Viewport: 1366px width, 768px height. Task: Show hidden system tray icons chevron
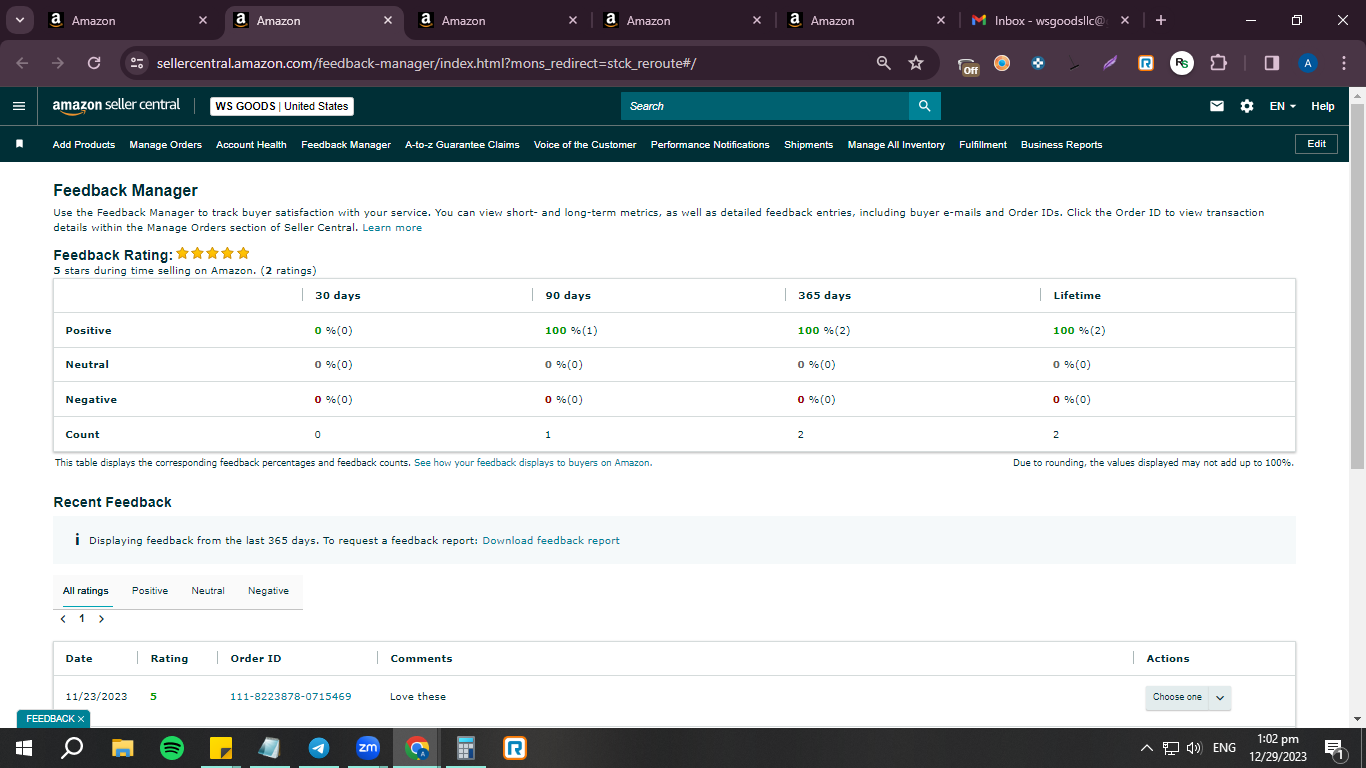click(x=1147, y=748)
